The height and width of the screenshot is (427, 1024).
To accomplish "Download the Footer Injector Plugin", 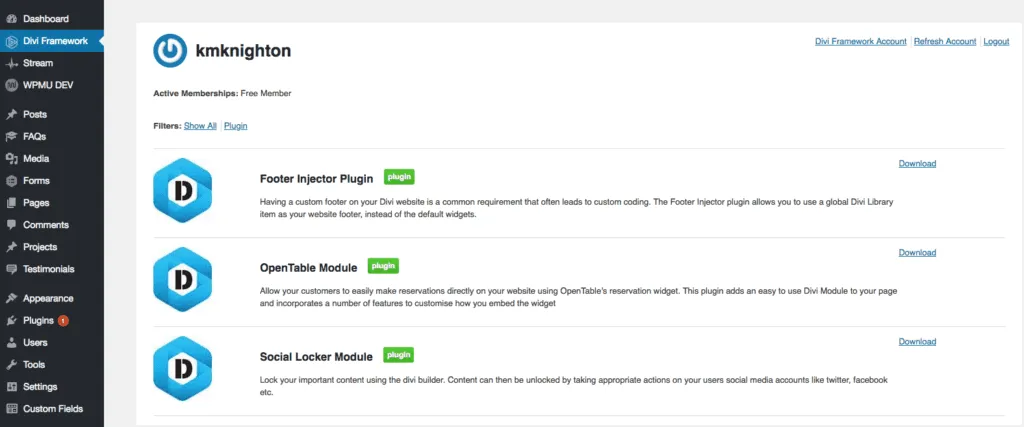I will (x=917, y=164).
